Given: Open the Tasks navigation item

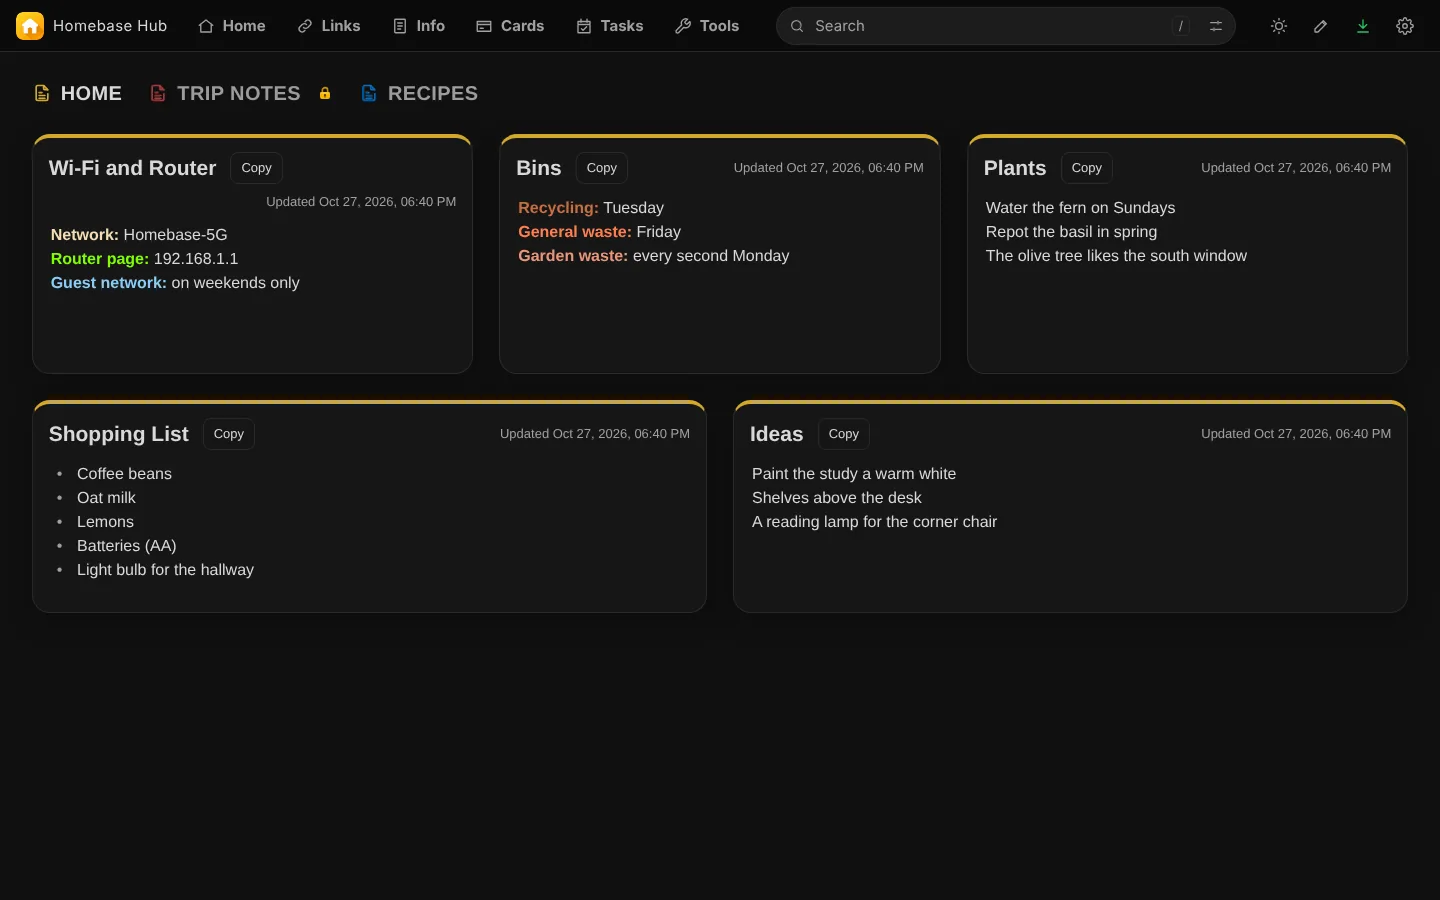Looking at the screenshot, I should (x=610, y=26).
